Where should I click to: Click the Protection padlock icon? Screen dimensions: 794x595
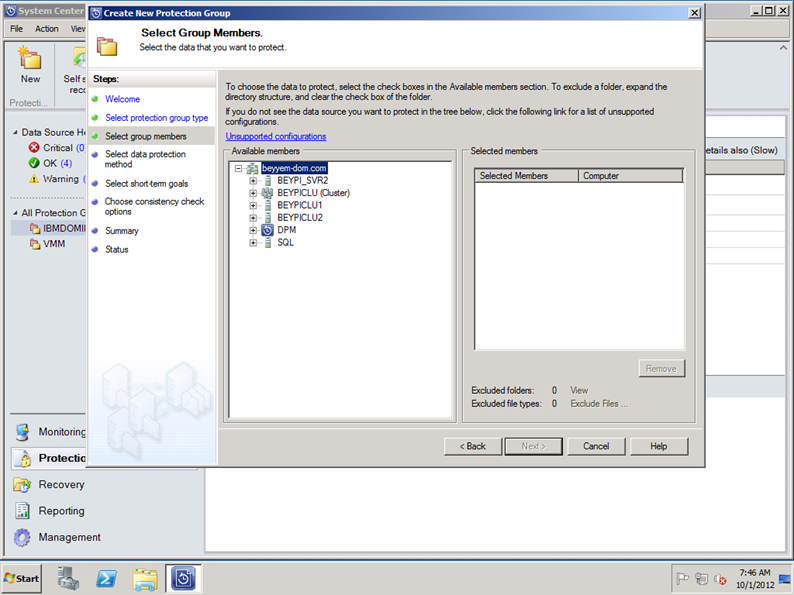(22, 458)
